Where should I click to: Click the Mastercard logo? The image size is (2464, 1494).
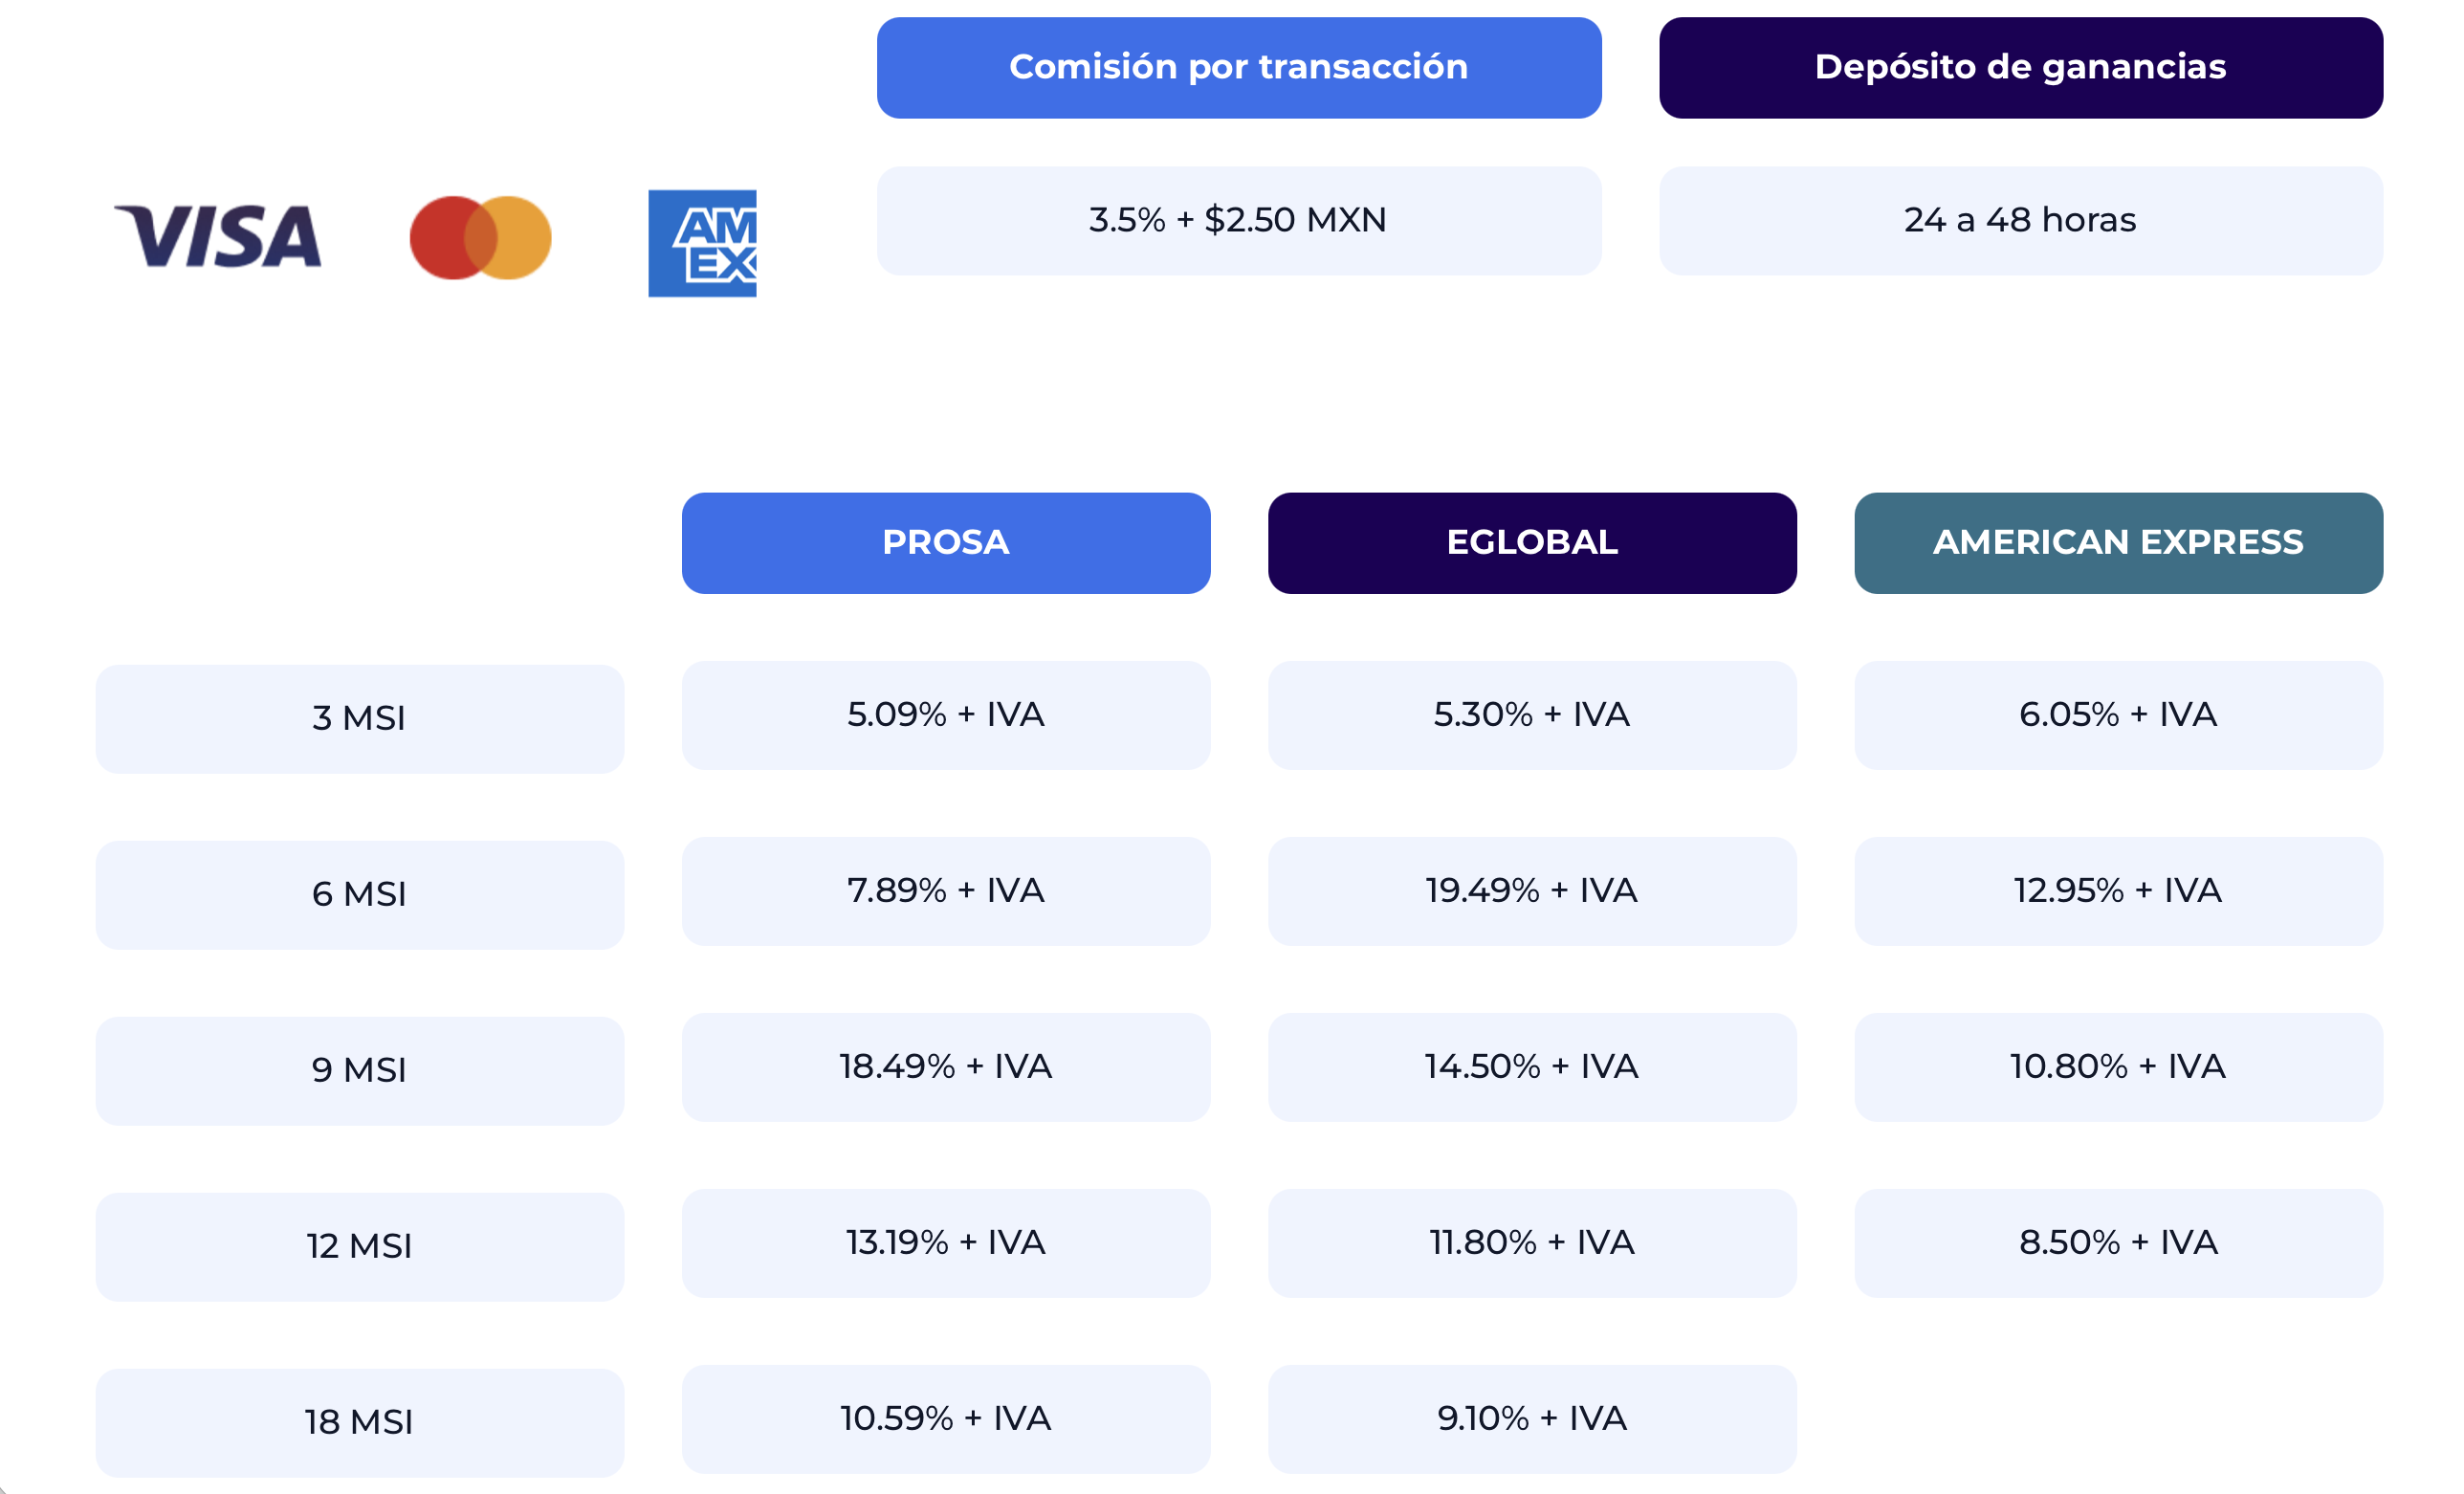pyautogui.click(x=480, y=238)
